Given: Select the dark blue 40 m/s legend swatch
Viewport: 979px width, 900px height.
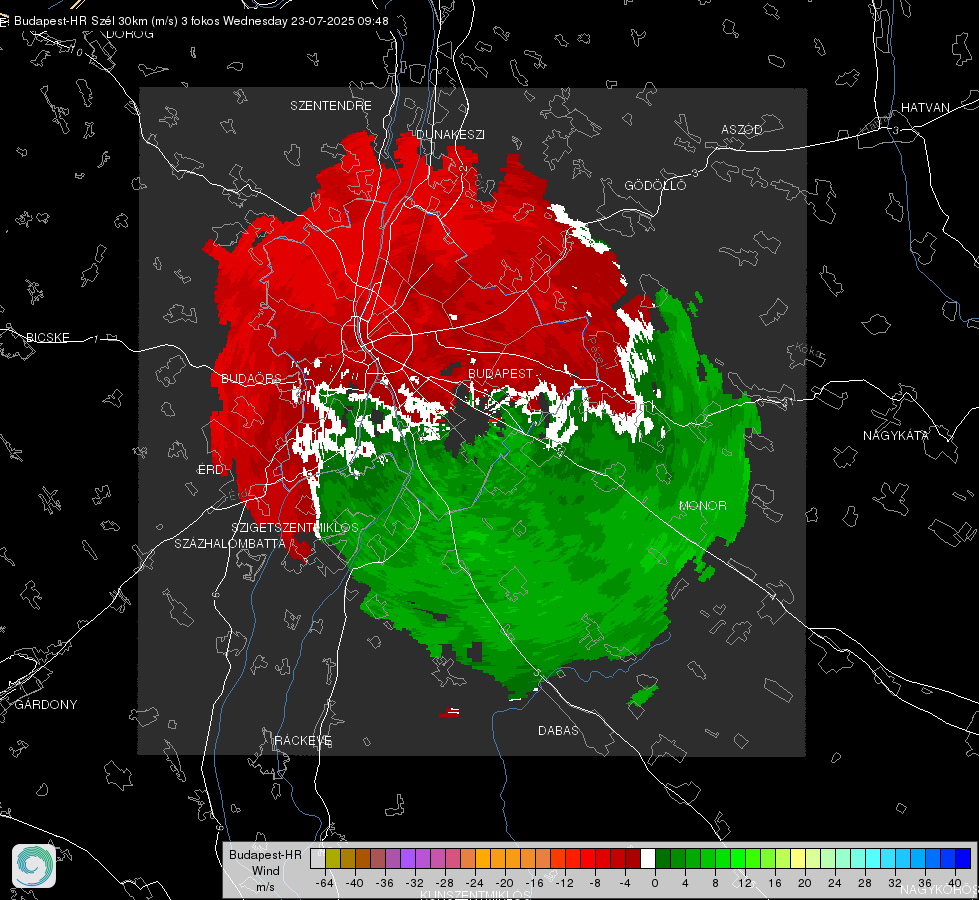Looking at the screenshot, I should (963, 858).
